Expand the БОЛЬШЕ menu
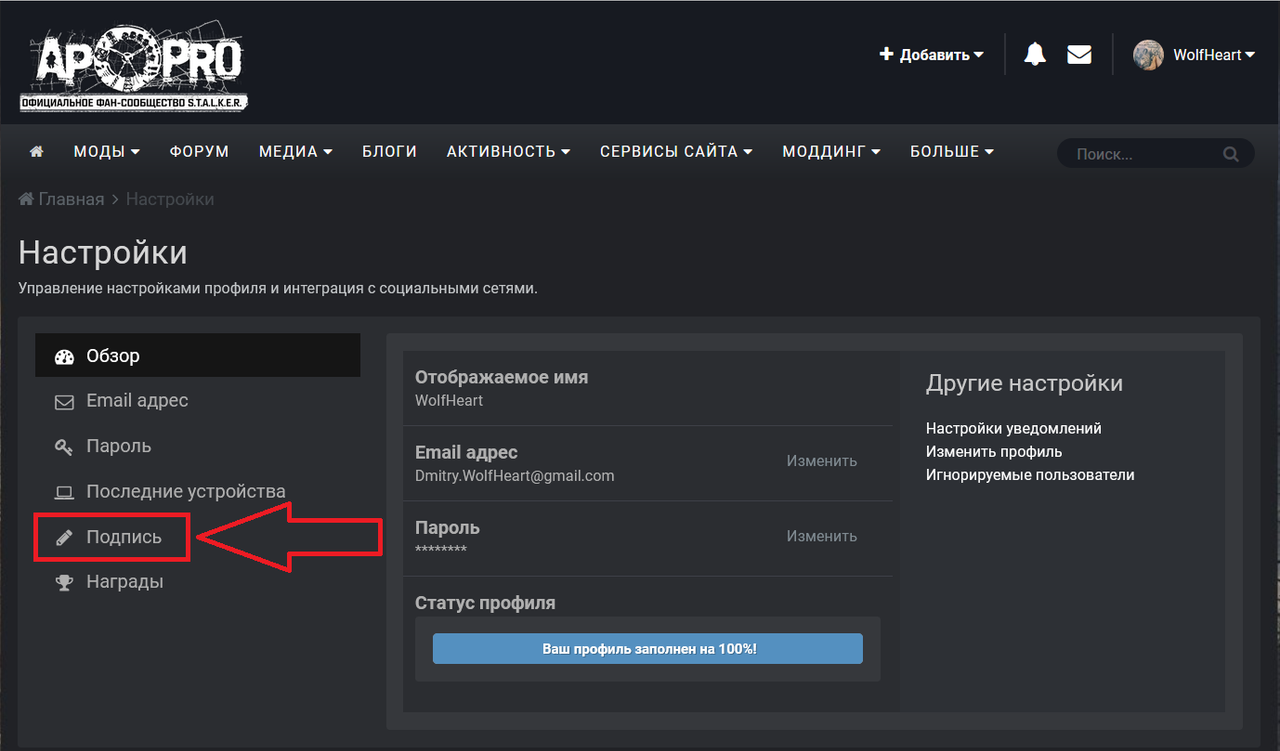1280x751 pixels. pyautogui.click(x=952, y=152)
